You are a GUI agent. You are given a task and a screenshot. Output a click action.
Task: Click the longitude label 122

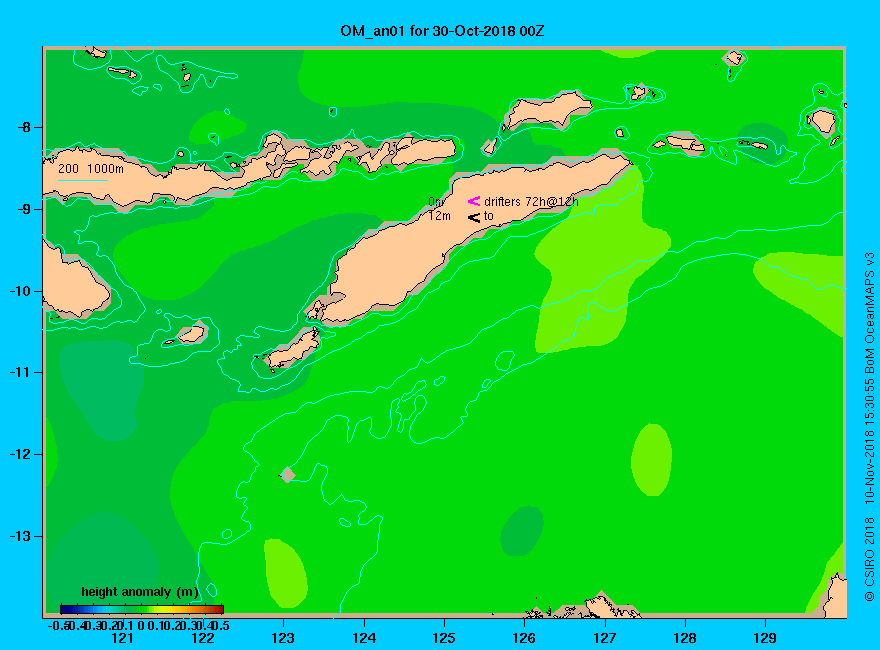tap(203, 638)
